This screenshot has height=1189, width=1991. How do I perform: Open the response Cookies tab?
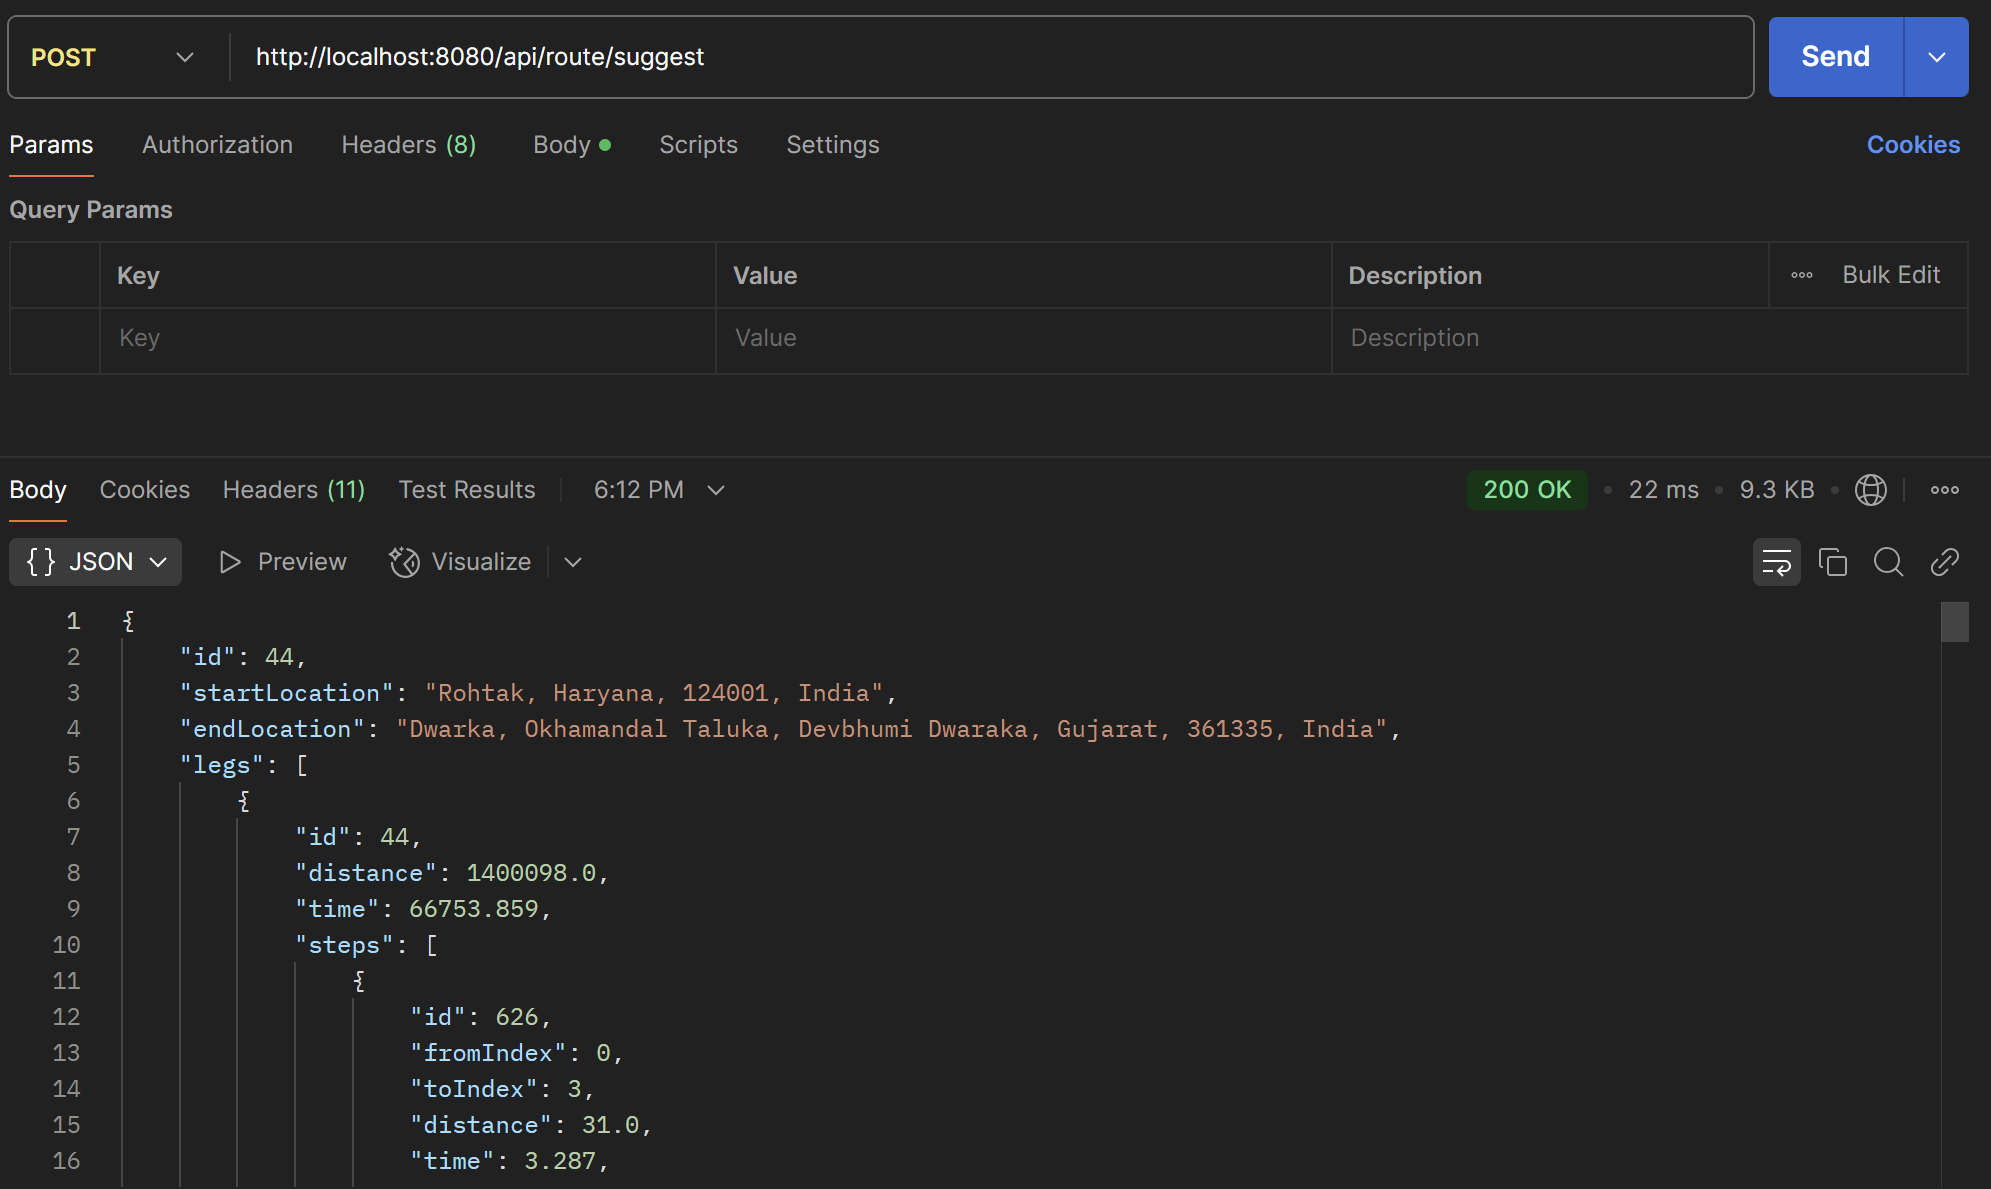pos(145,490)
